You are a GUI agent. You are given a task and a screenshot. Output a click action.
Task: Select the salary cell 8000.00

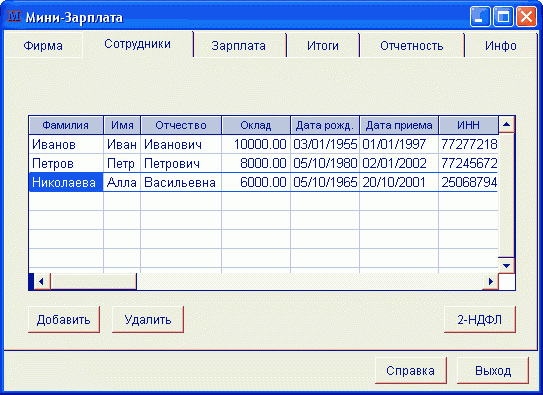(256, 163)
